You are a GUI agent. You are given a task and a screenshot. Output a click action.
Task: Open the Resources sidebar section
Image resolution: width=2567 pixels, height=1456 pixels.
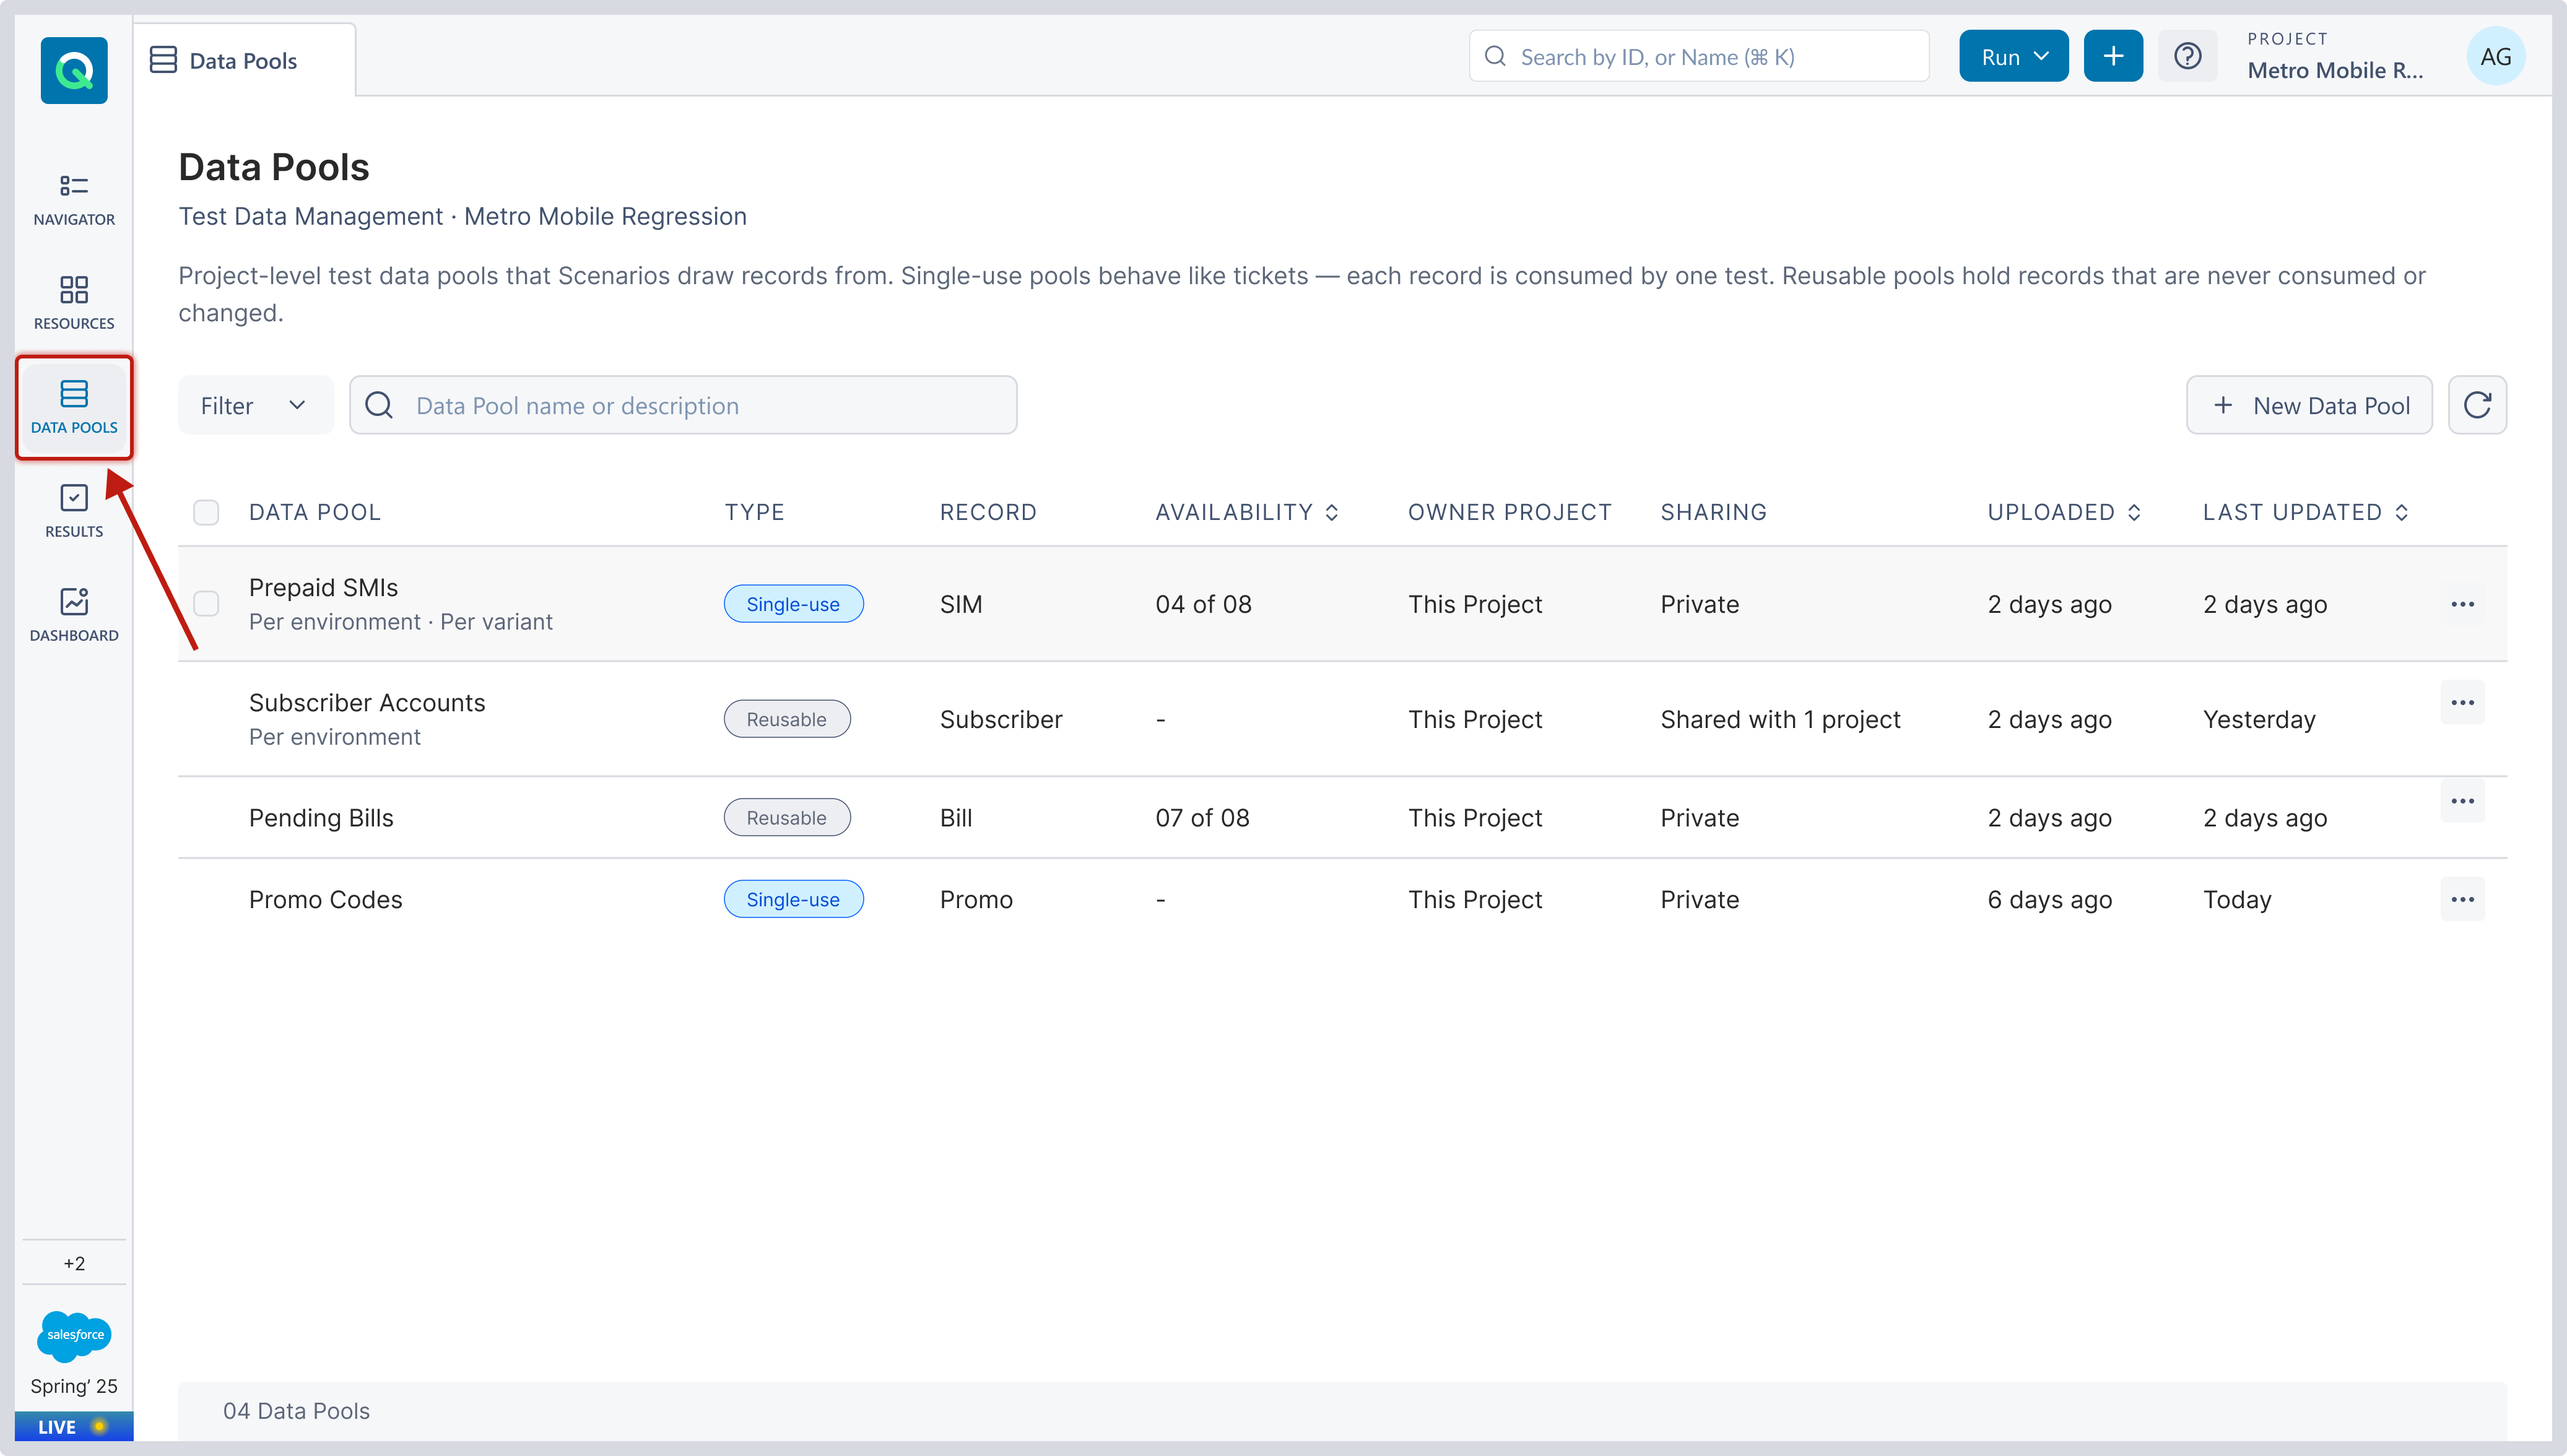[x=74, y=303]
